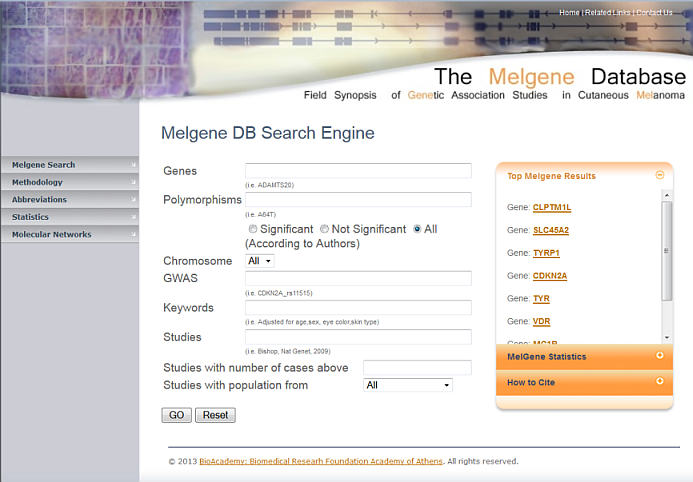The width and height of the screenshot is (693, 482).
Task: Open the MelGene Statistics accordion header
Action: (584, 357)
